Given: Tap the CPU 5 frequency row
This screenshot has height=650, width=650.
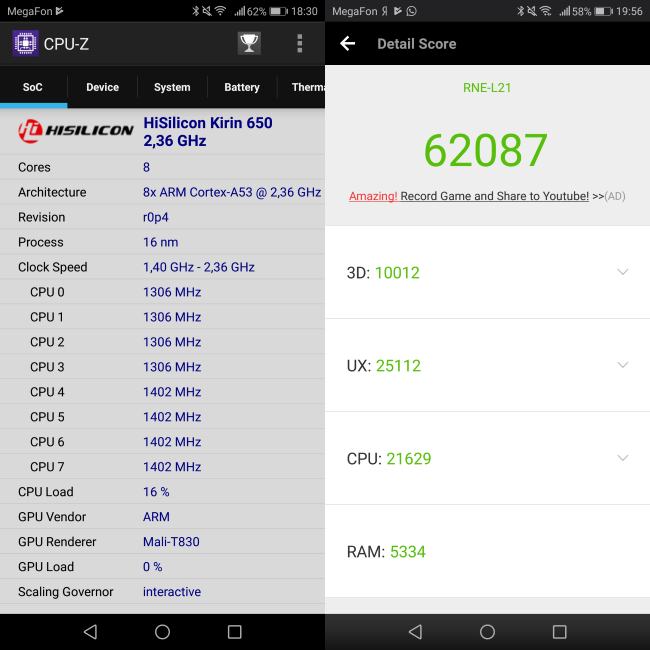Looking at the screenshot, I should click(x=162, y=417).
